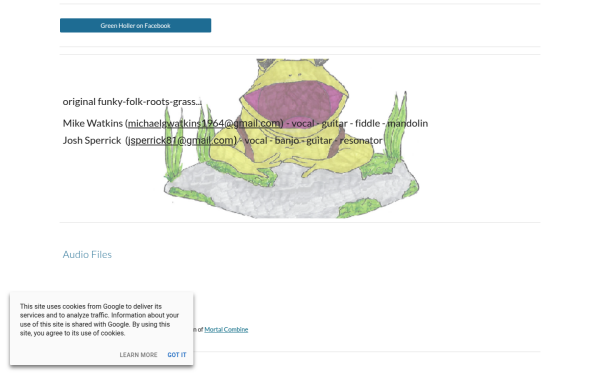Click the cookie notice message text
This screenshot has width=600, height=375.
99,320
